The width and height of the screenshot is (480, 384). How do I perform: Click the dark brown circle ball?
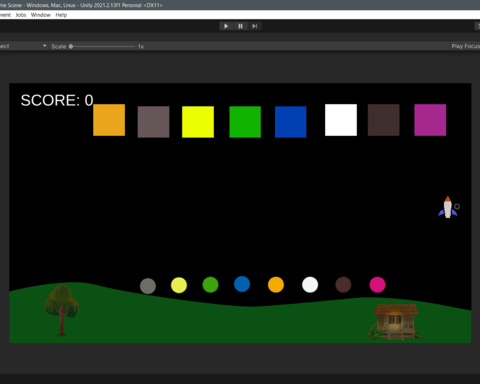pyautogui.click(x=343, y=285)
